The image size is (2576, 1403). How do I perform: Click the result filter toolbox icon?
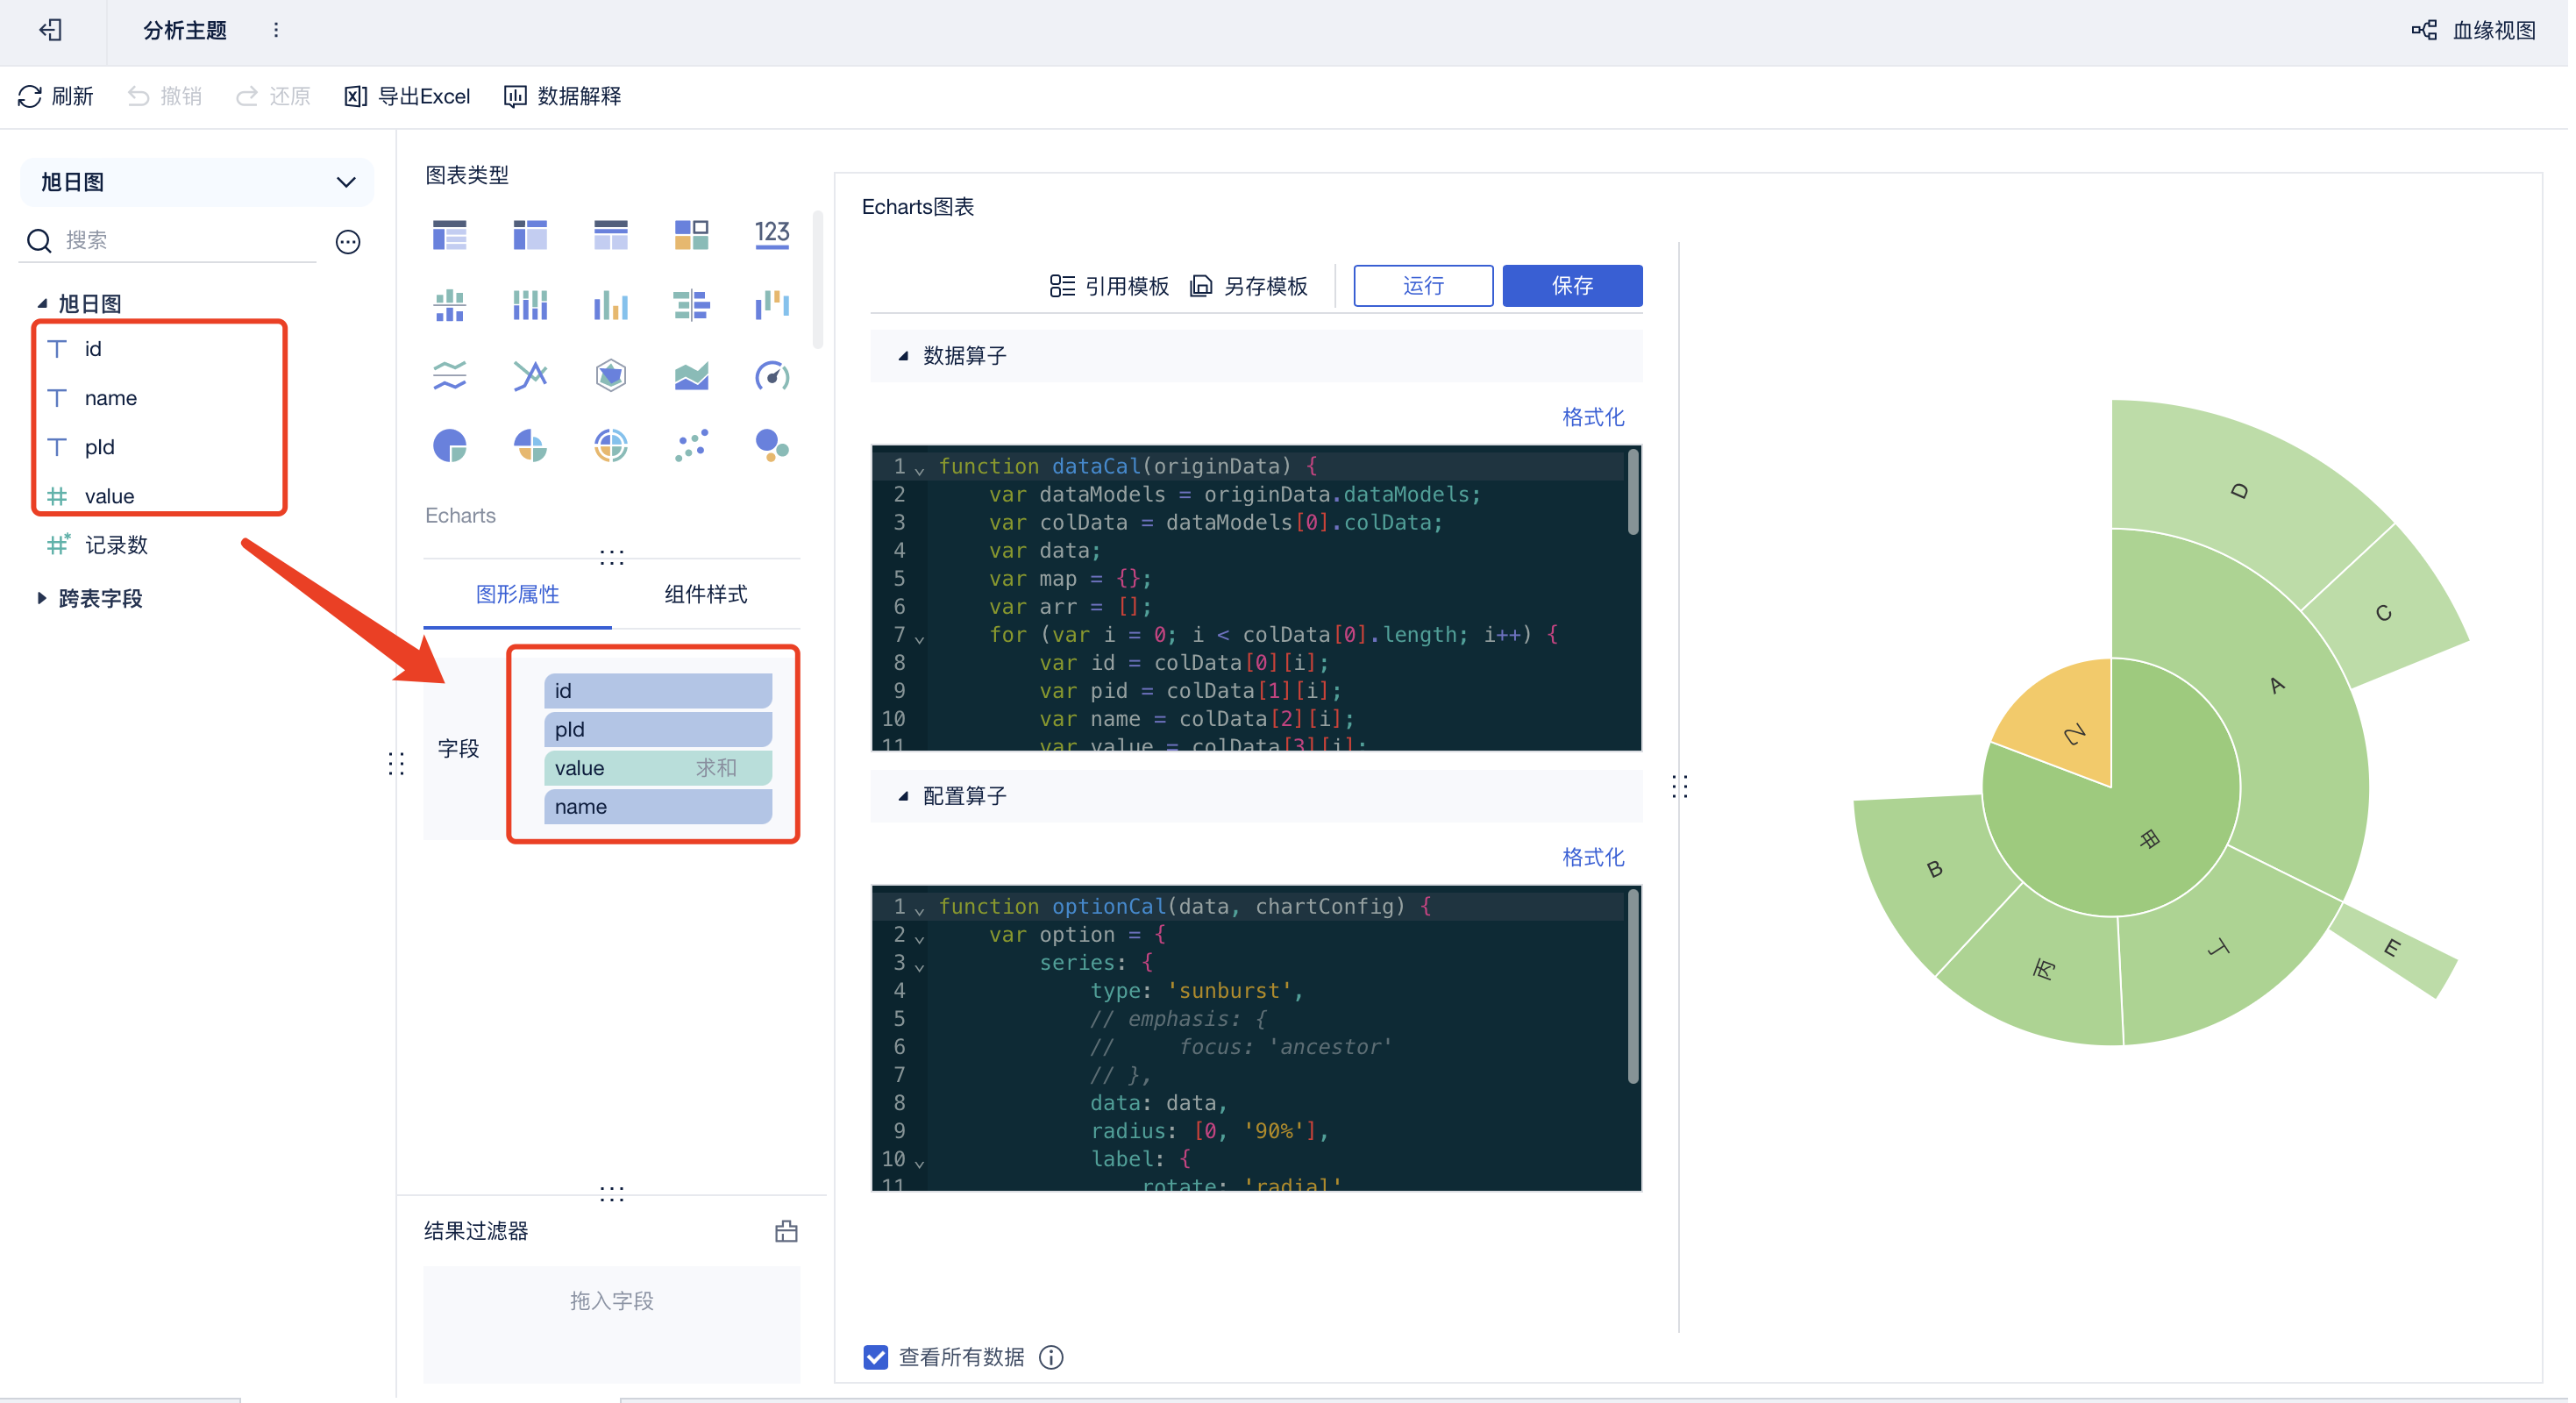786,1231
